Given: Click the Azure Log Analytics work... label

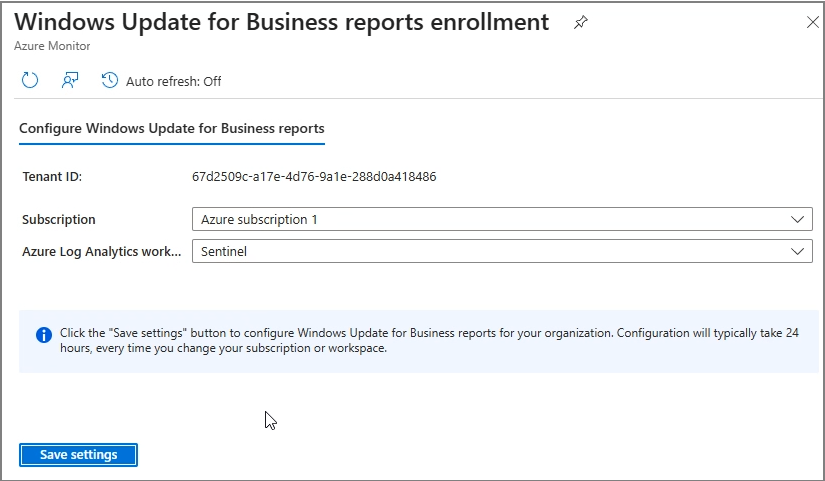Looking at the screenshot, I should coord(102,252).
